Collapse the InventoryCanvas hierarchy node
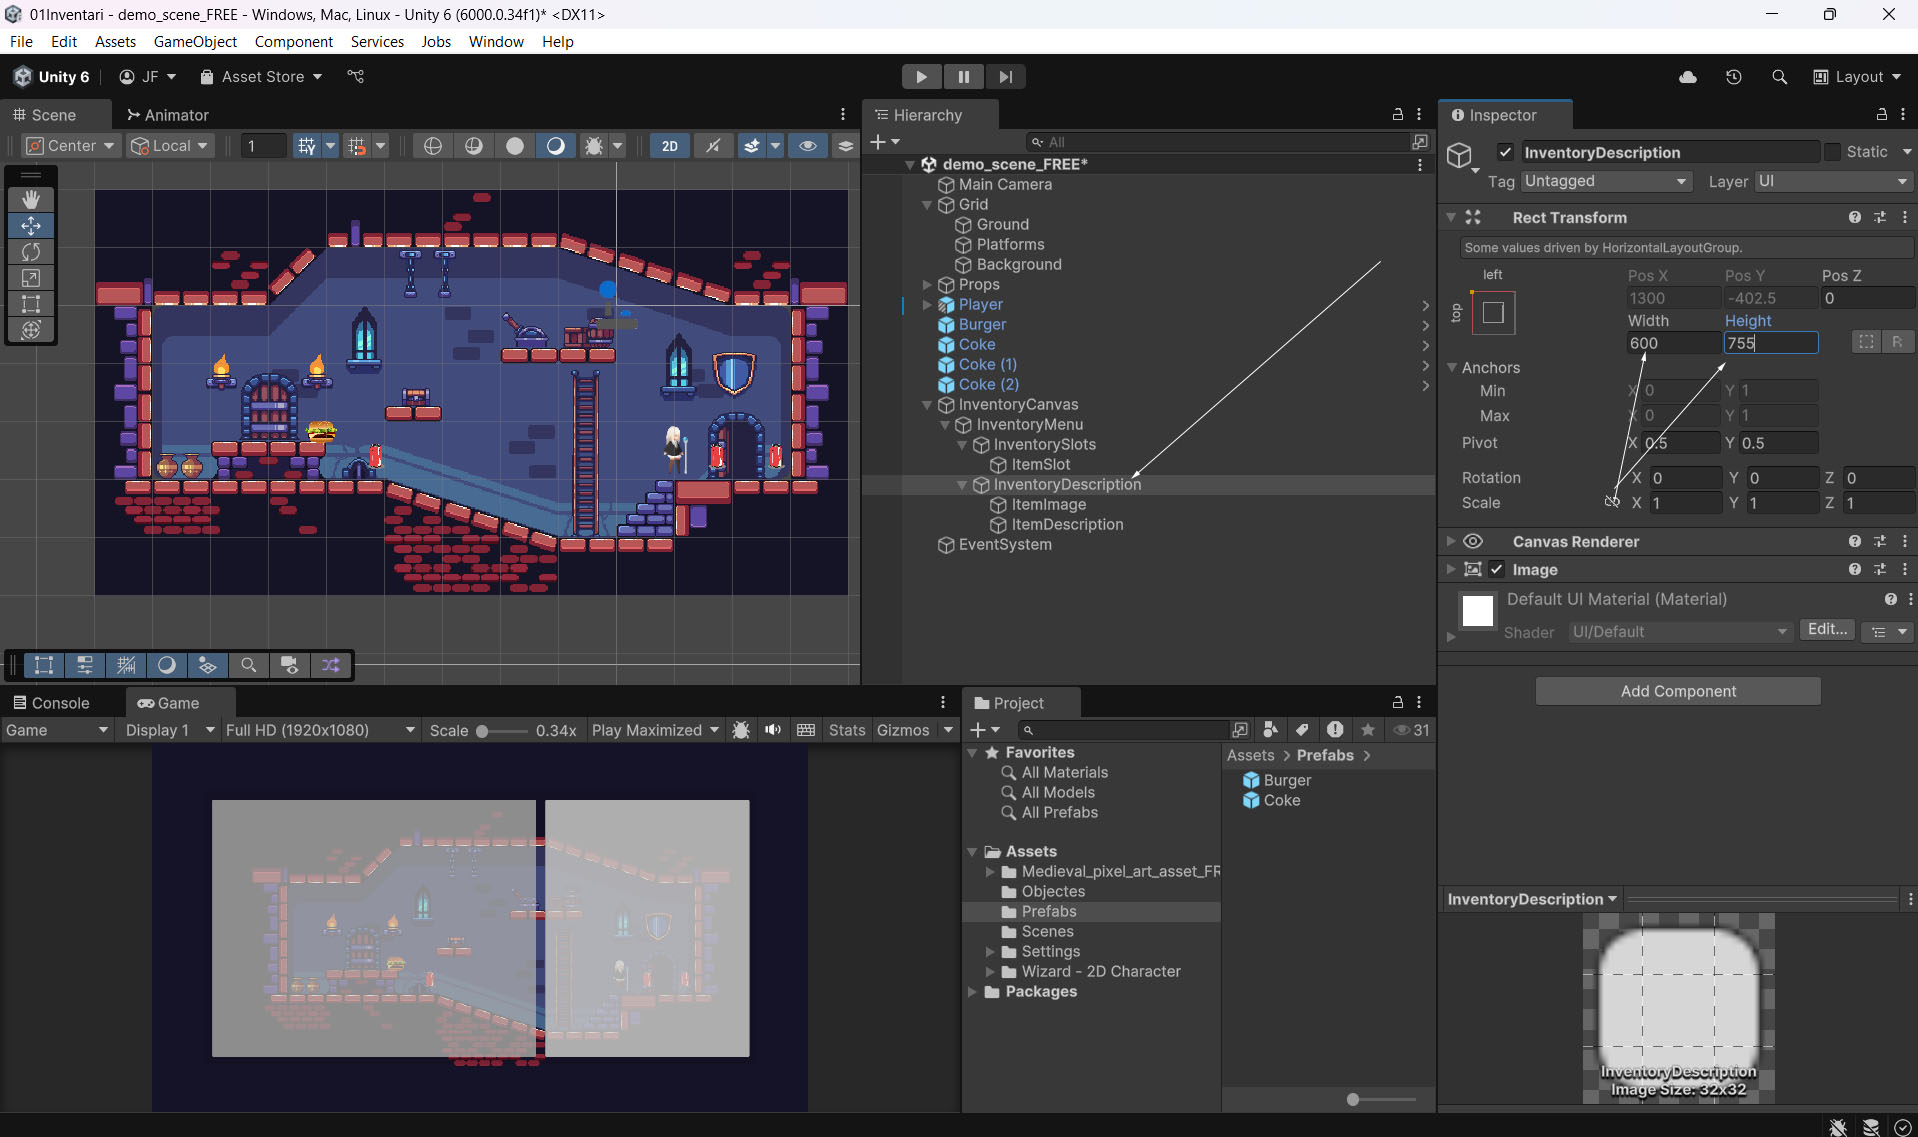 (x=927, y=405)
